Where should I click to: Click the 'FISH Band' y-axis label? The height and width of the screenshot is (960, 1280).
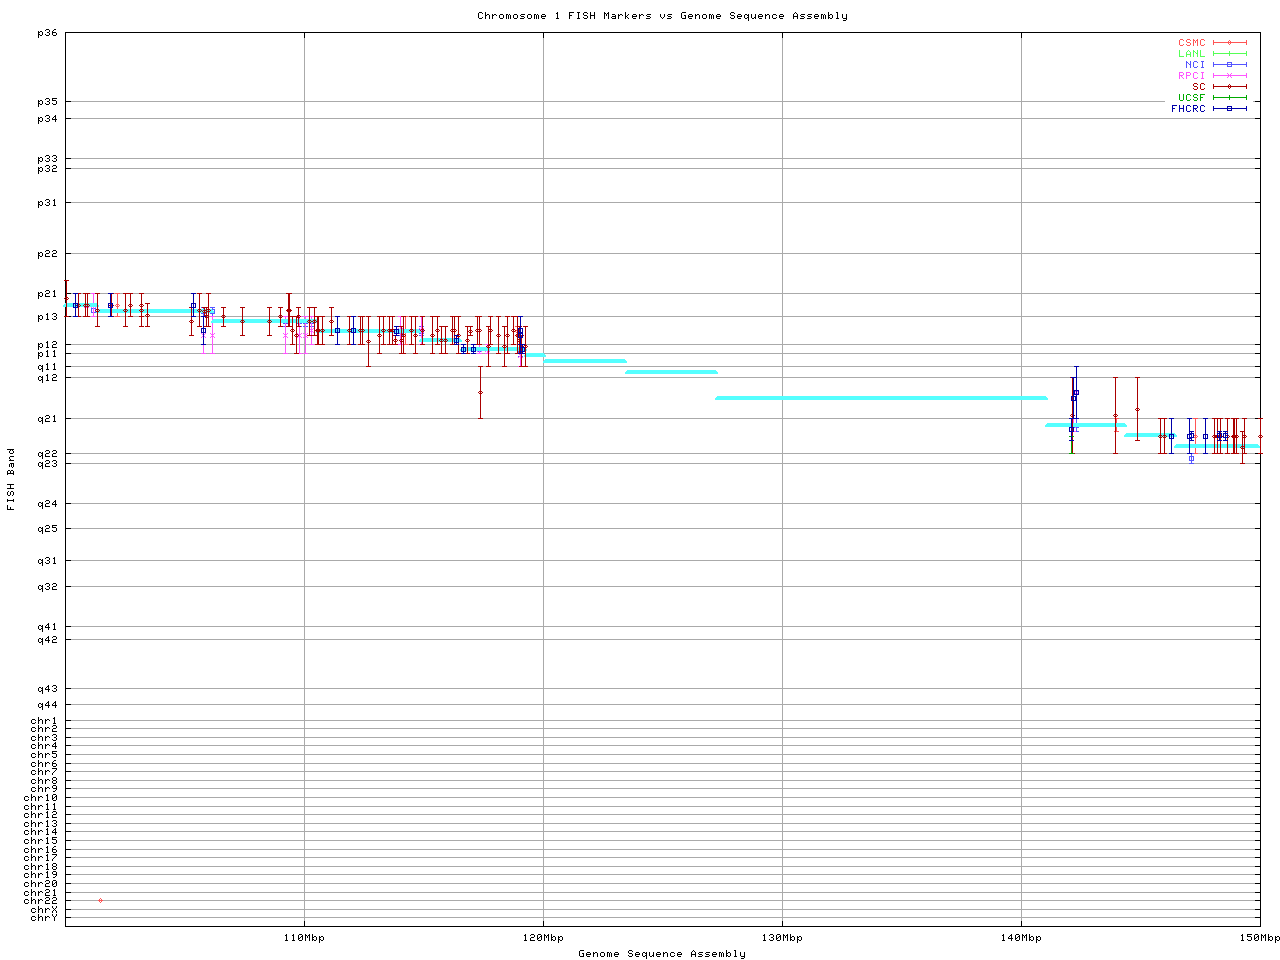click(x=12, y=479)
